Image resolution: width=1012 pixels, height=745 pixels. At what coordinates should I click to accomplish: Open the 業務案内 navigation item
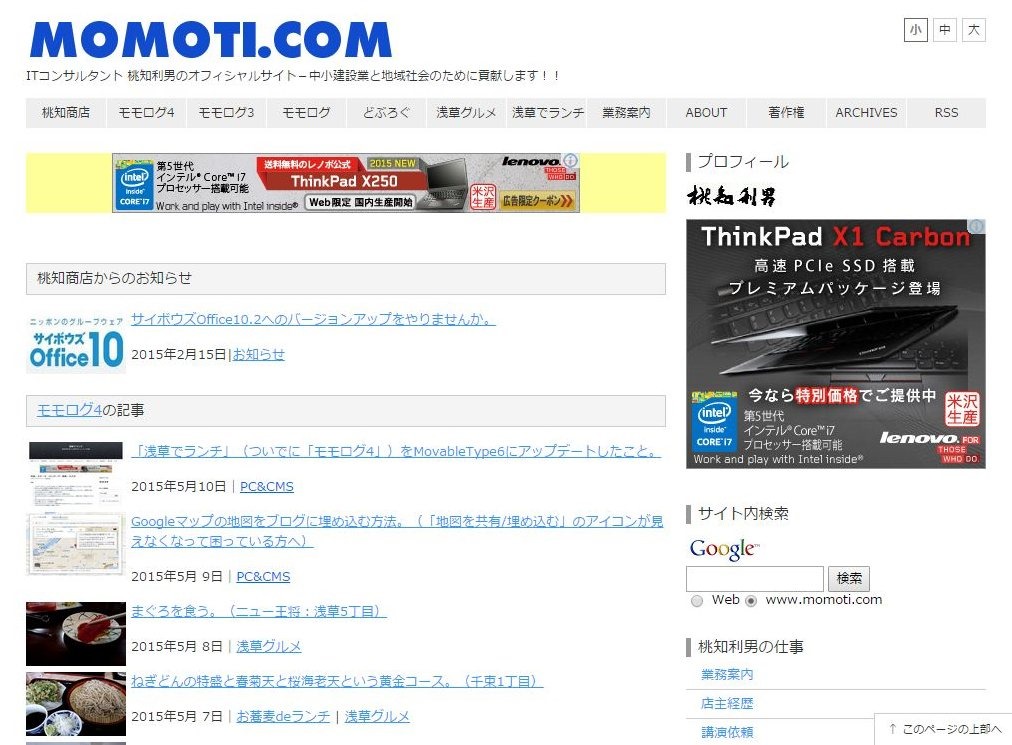click(626, 113)
